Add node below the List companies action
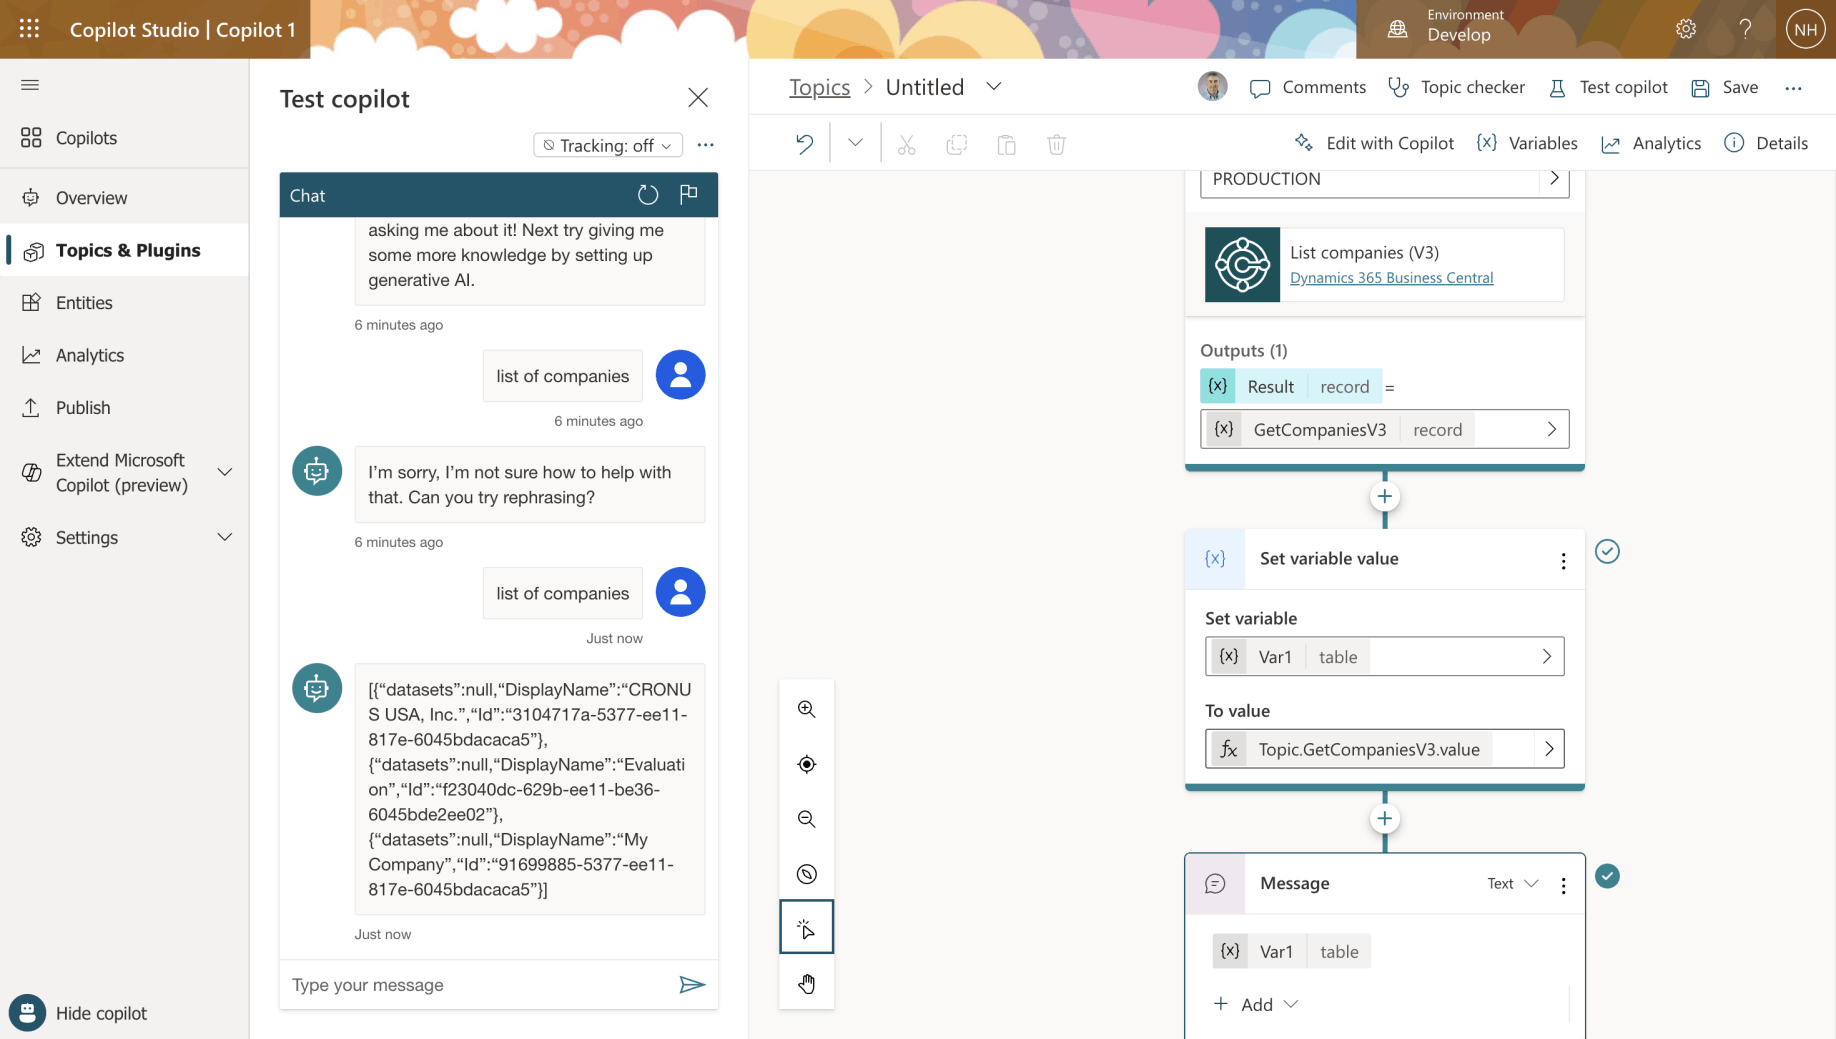Screen dimensions: 1836x1039 (x=1385, y=496)
